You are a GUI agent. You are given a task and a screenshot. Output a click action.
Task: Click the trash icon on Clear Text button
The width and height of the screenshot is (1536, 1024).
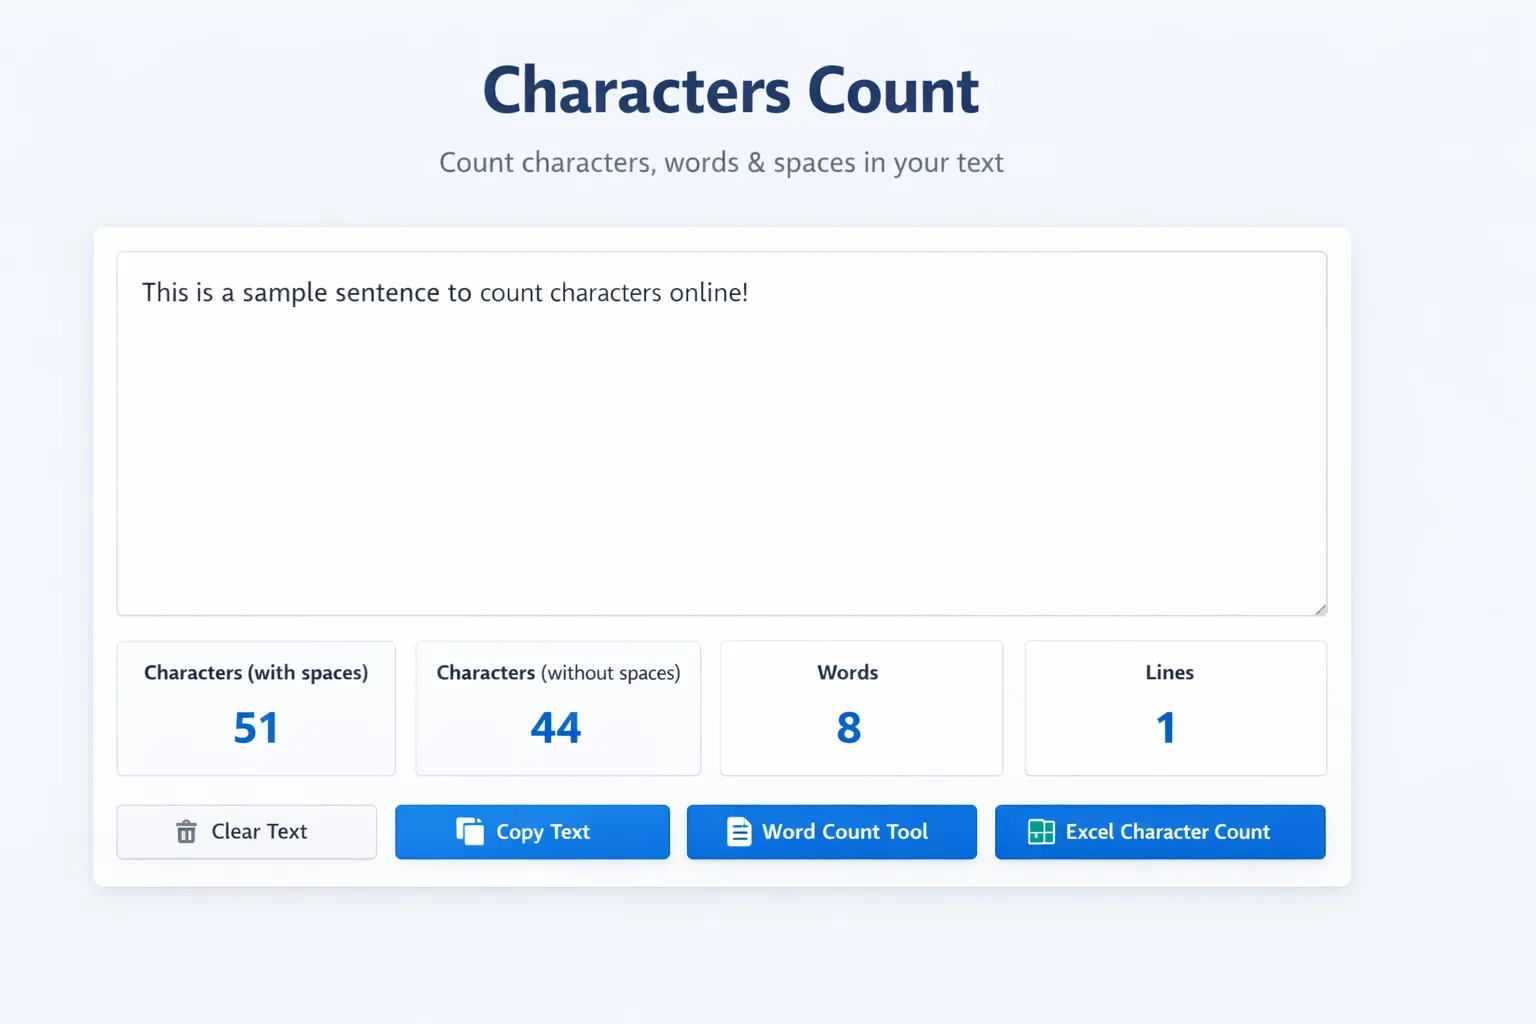[x=186, y=831]
